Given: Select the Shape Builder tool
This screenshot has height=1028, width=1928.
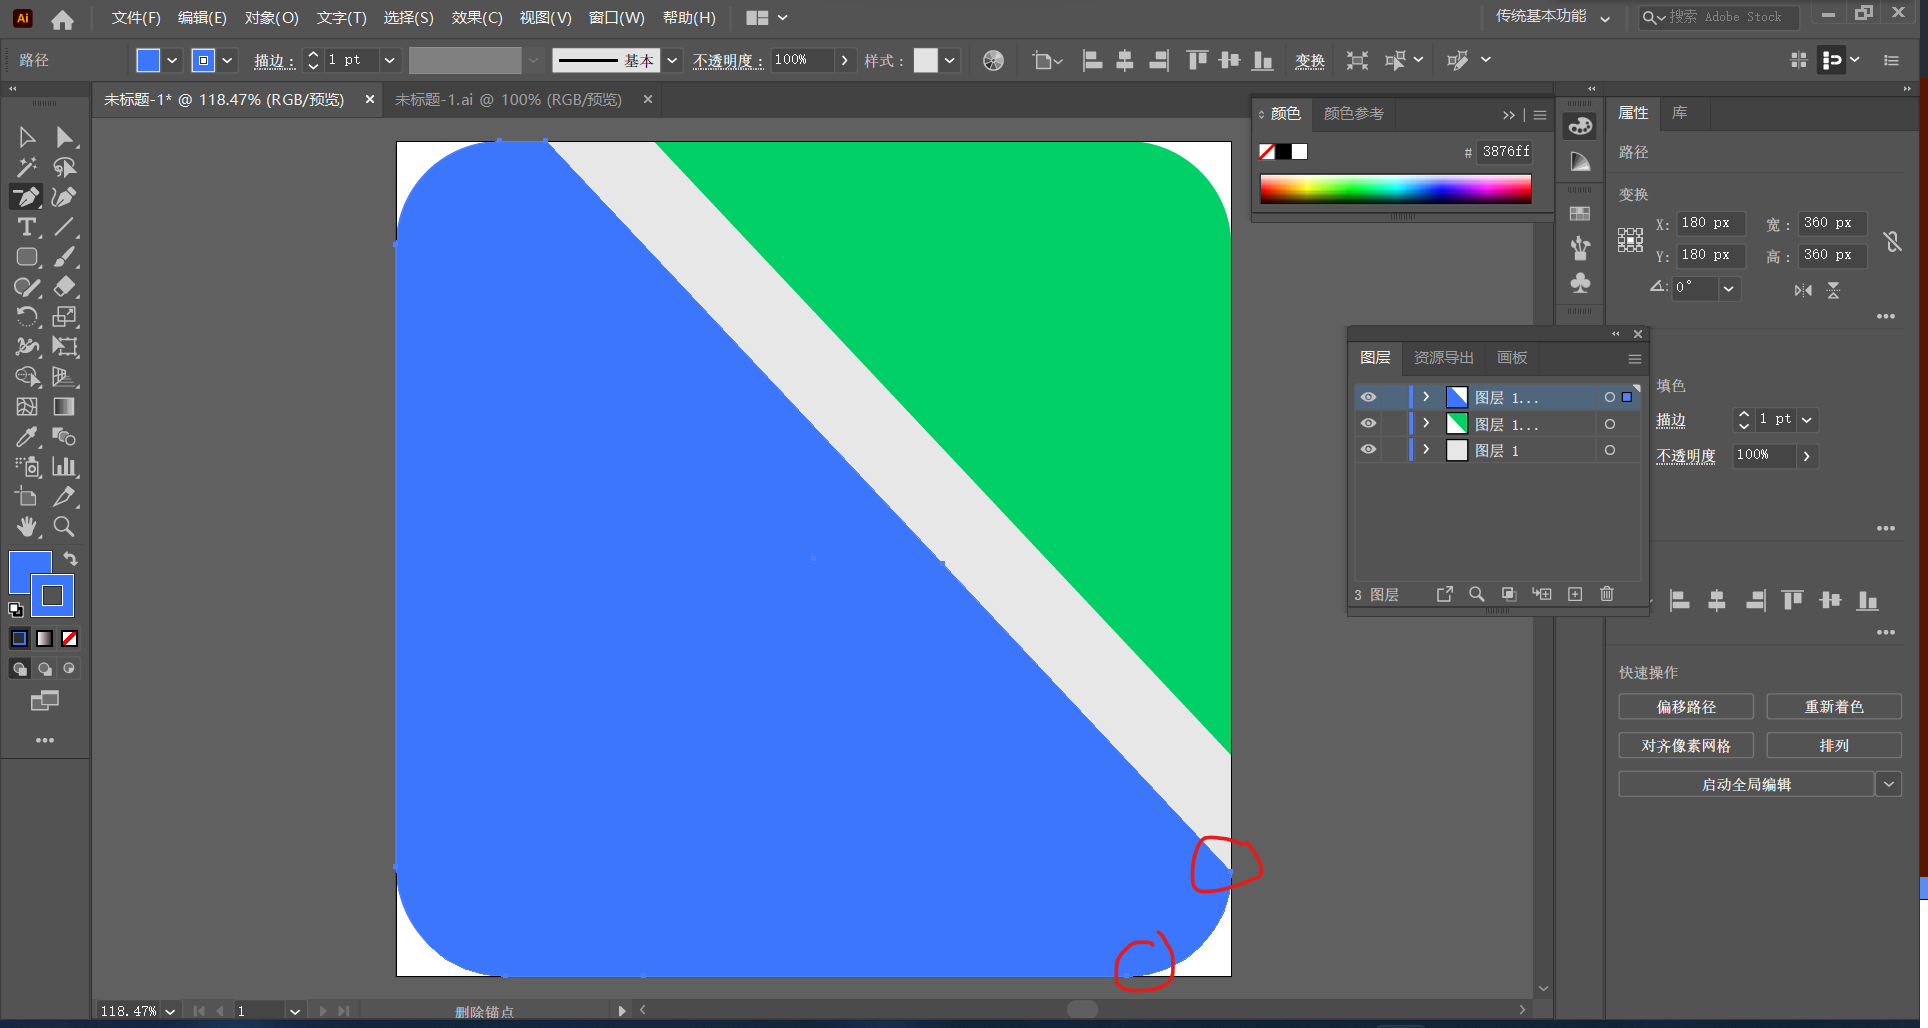Looking at the screenshot, I should 27,377.
